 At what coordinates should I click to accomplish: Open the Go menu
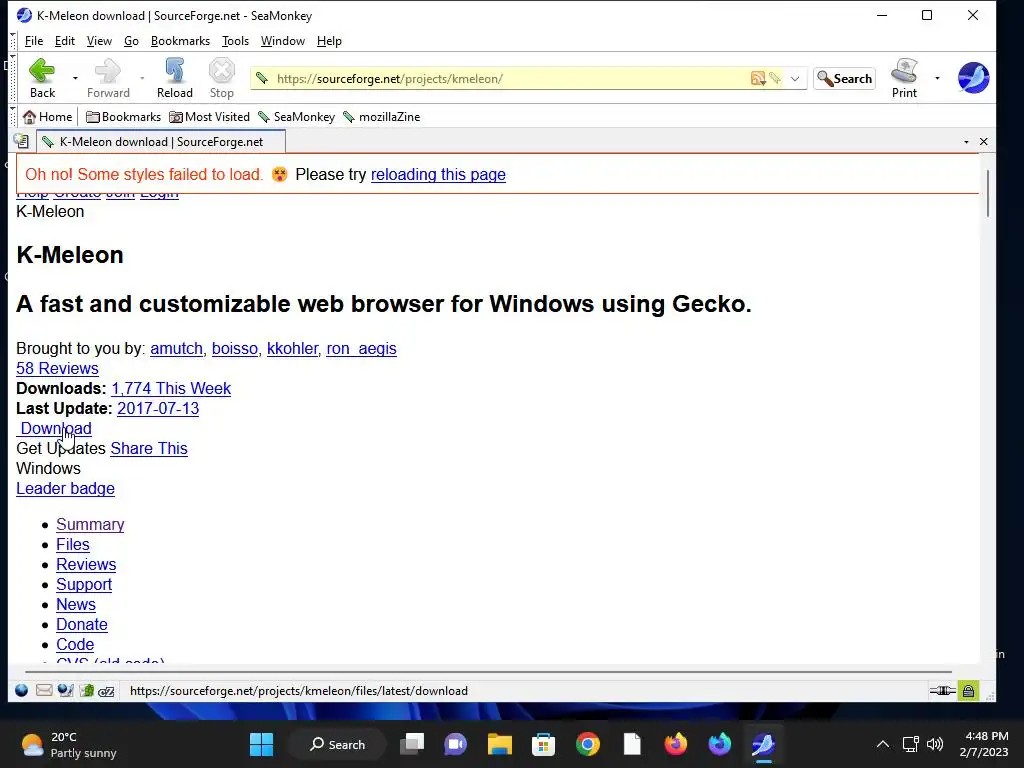coord(131,40)
